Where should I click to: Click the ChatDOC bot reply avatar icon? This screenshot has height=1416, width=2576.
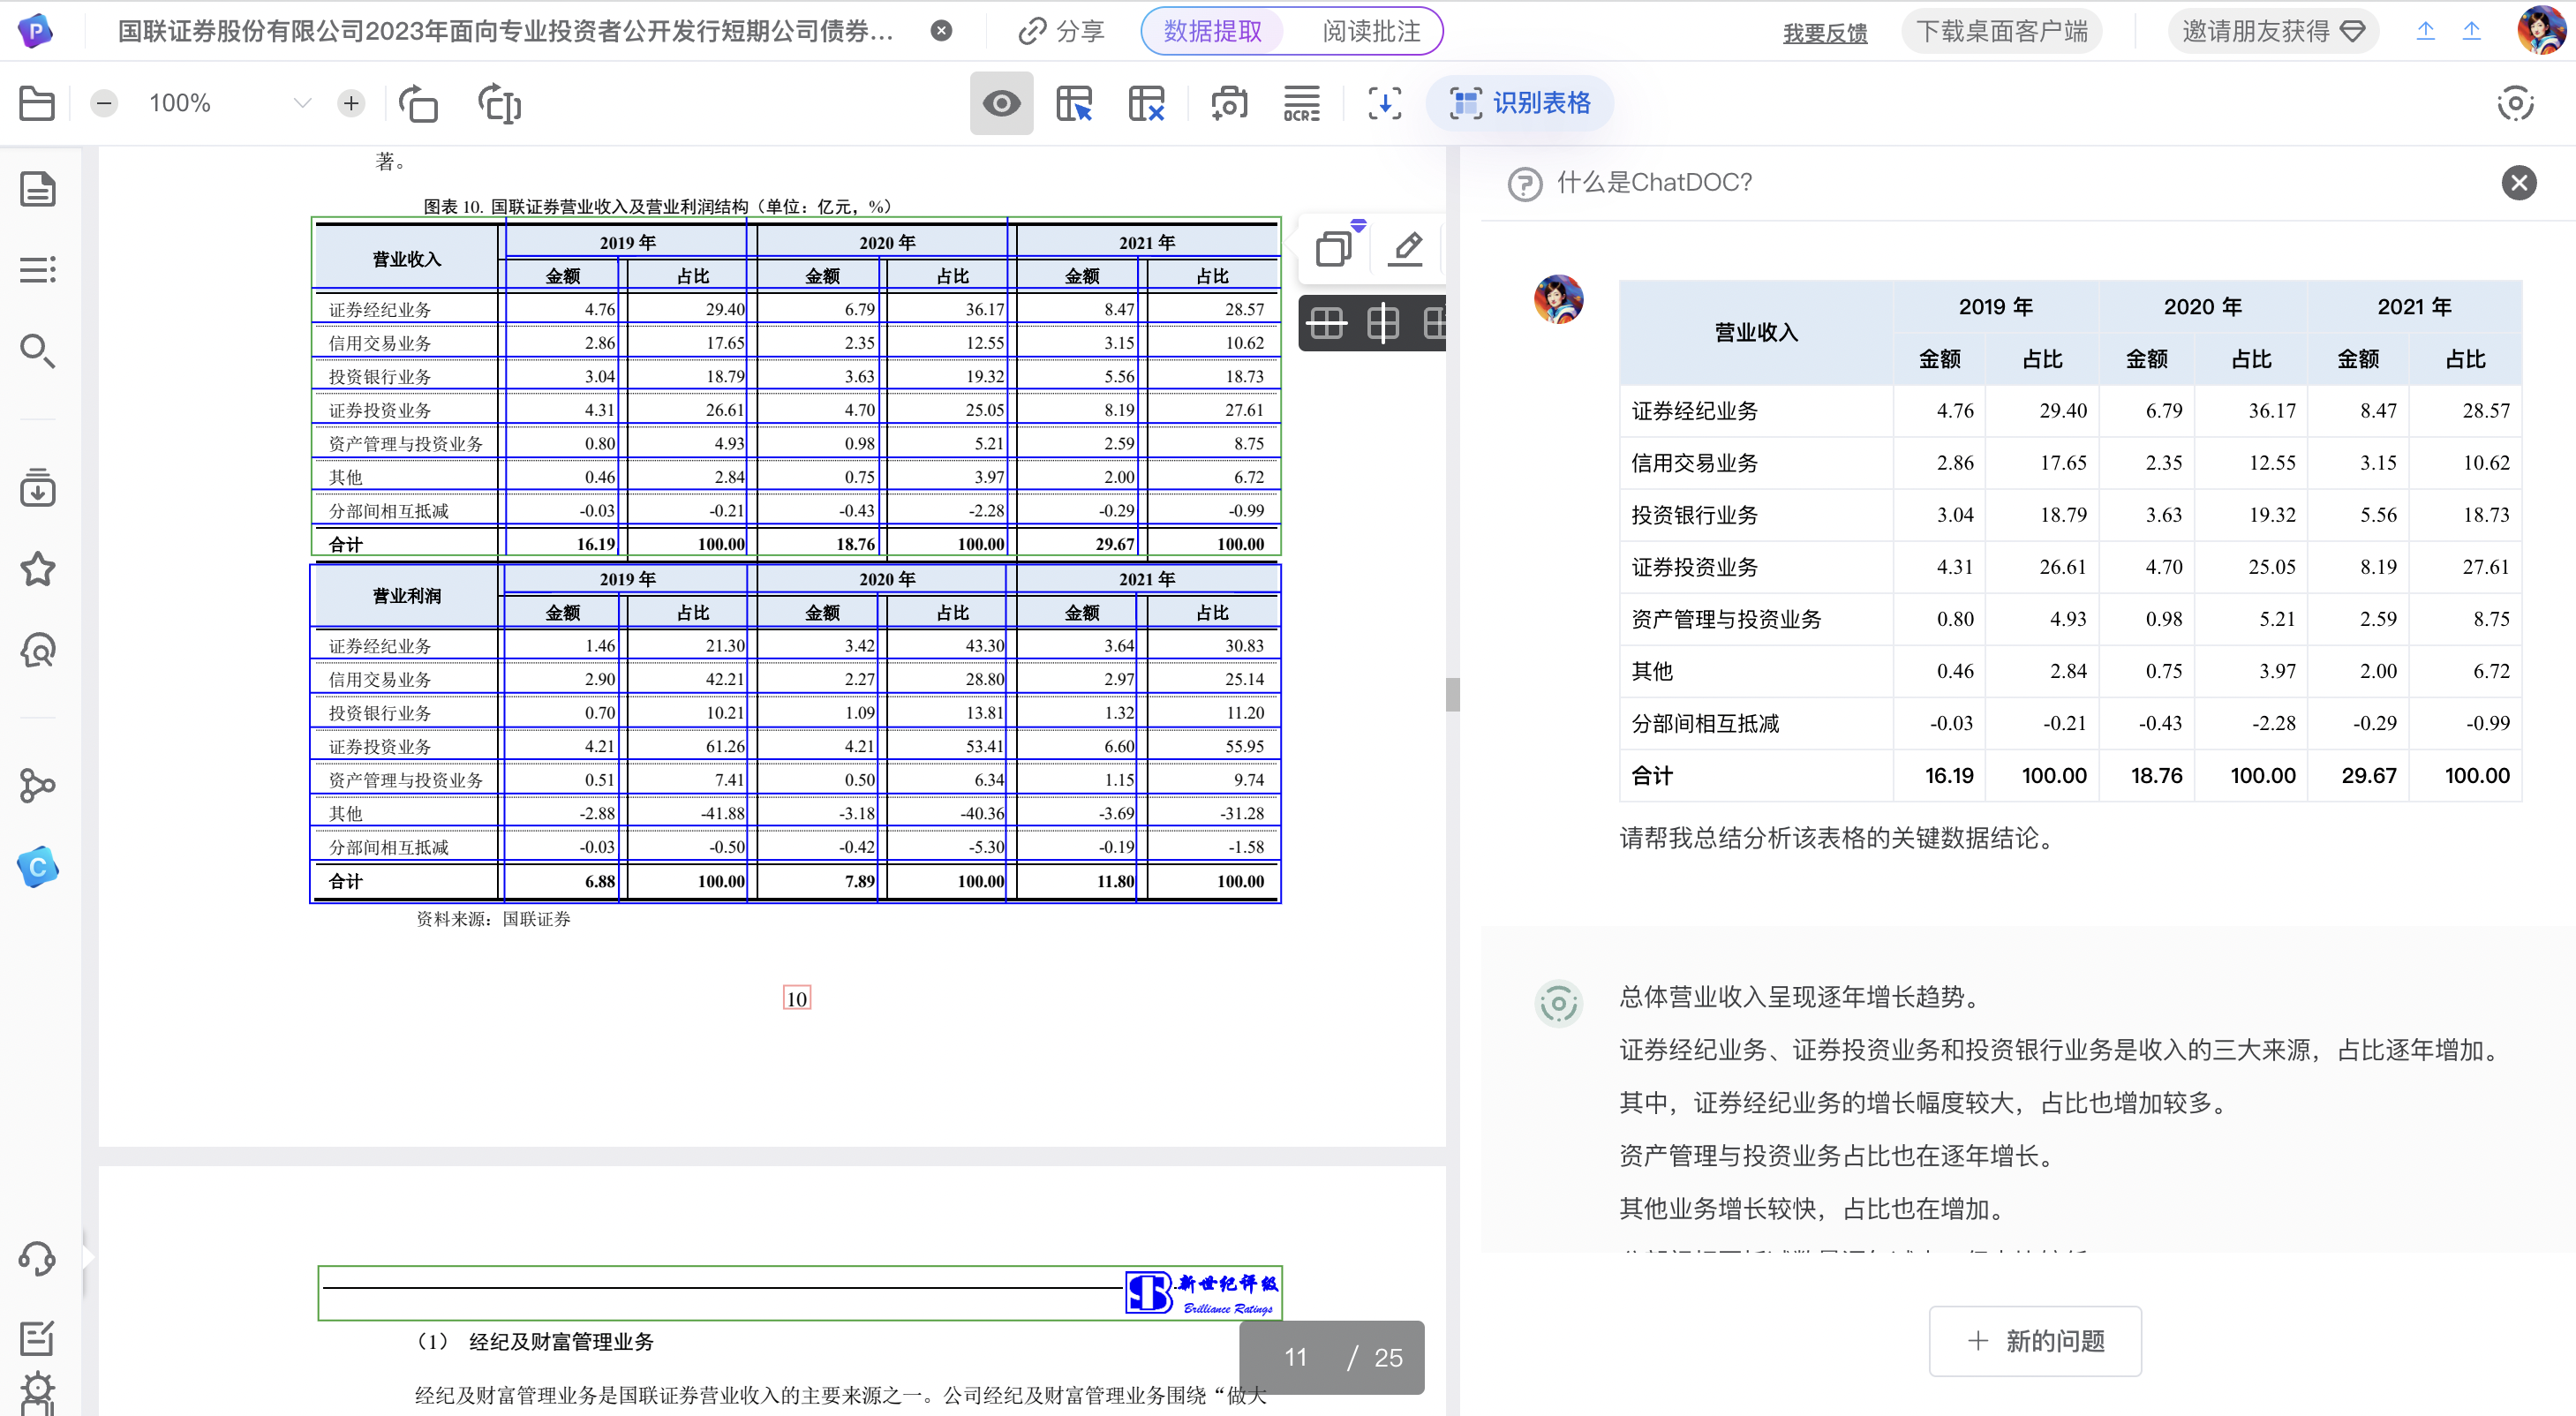(1558, 1003)
